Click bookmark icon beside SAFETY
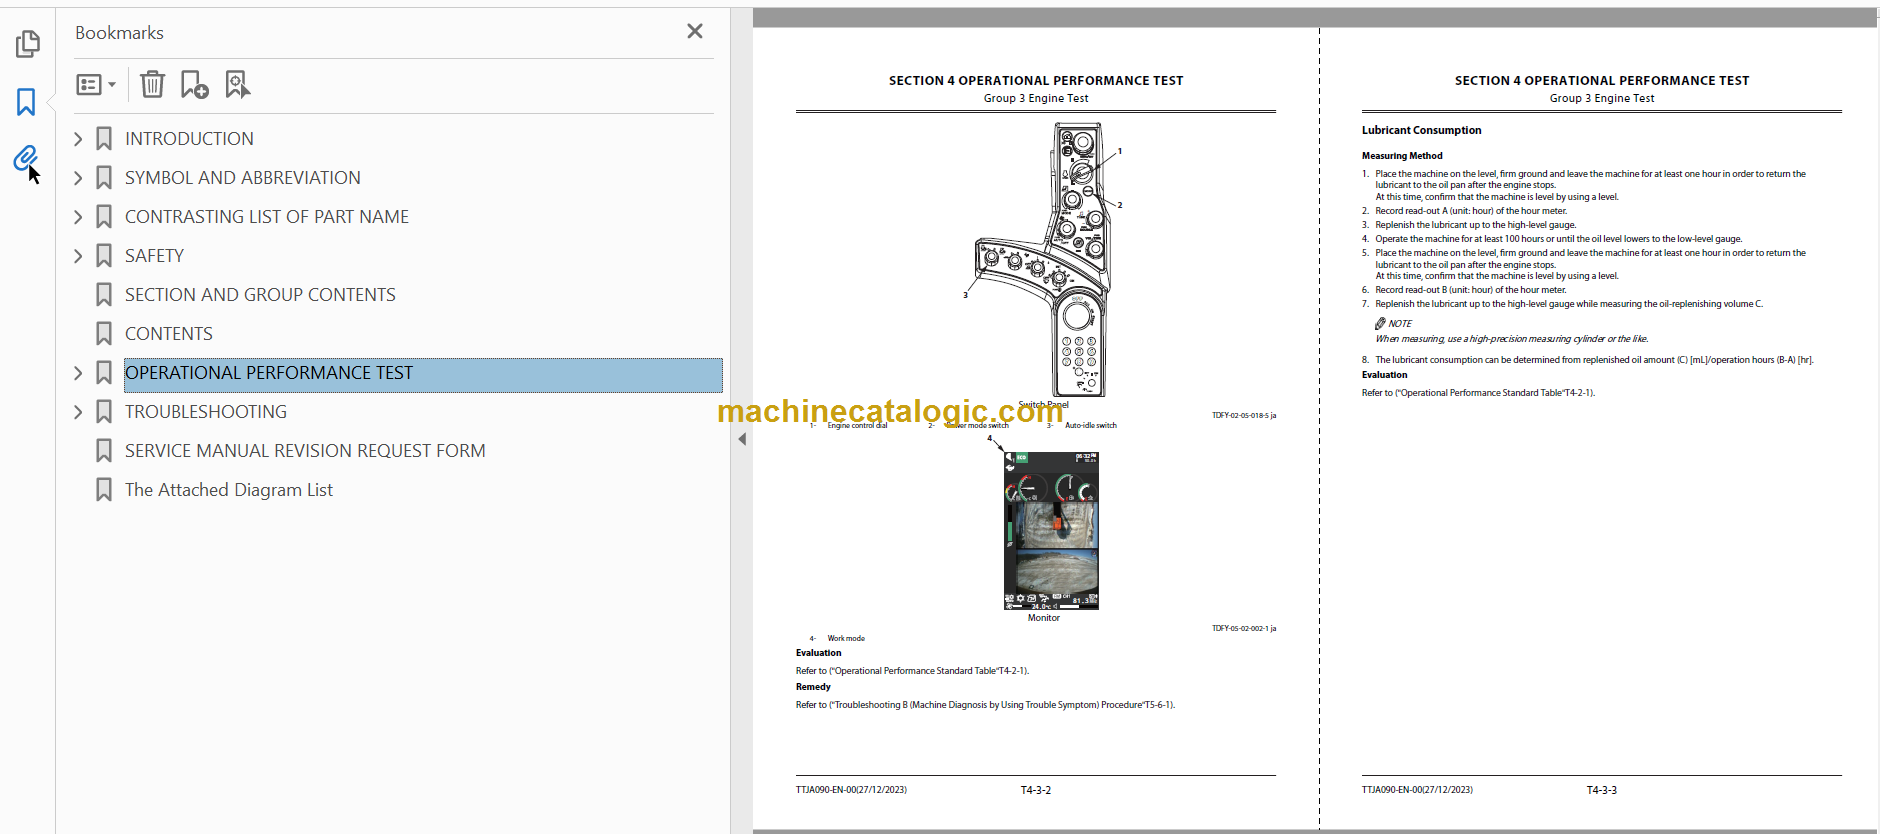1880x834 pixels. click(104, 256)
